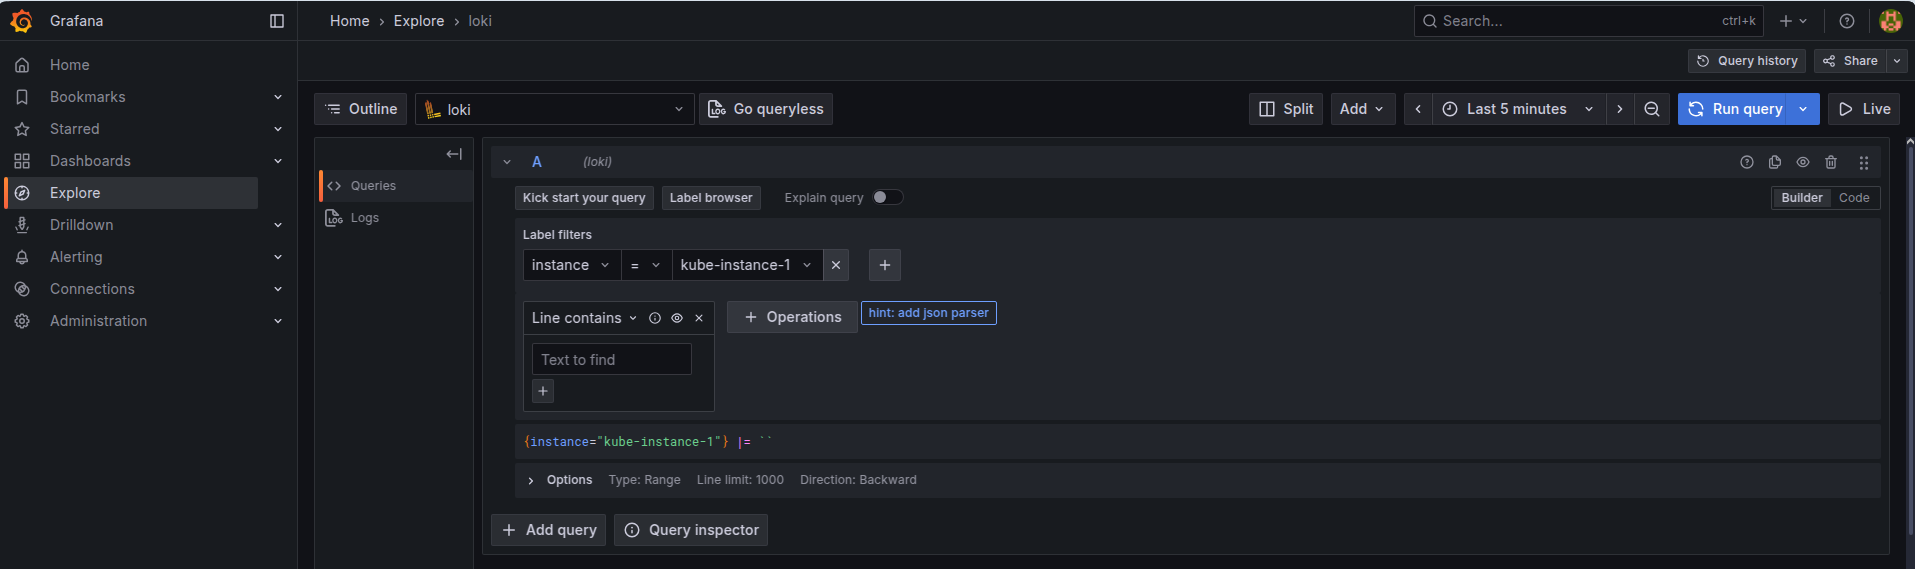Click the Grafana logo icon
Screen dimensions: 1915x569
pos(21,21)
